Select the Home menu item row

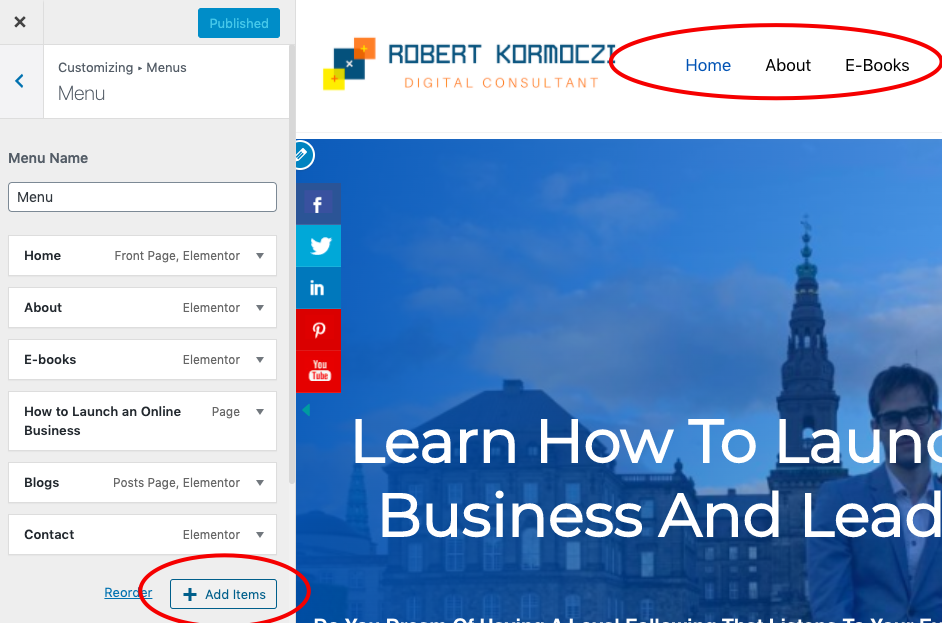[x=142, y=256]
